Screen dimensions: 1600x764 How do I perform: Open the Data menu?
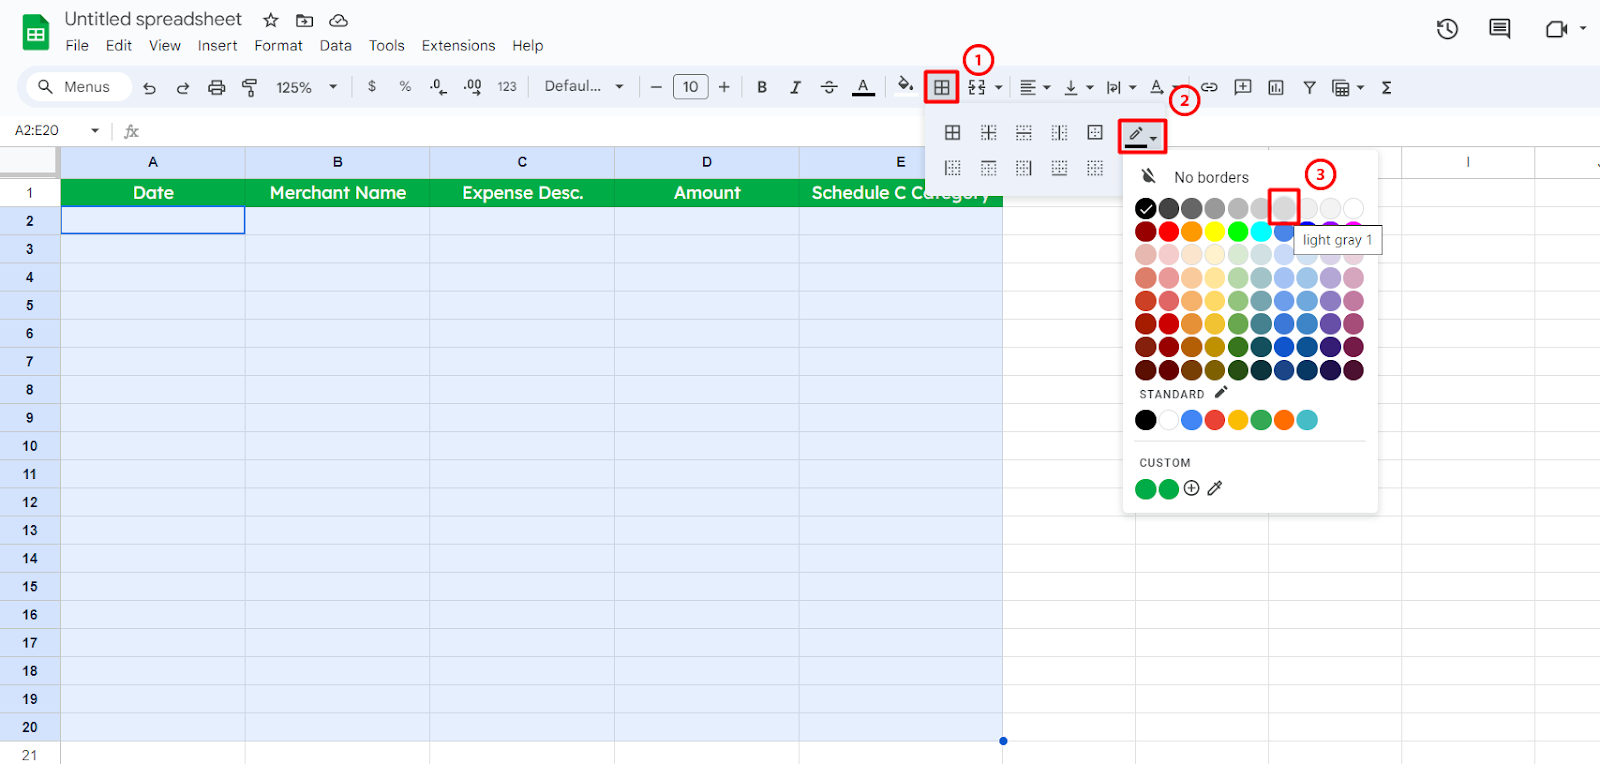pyautogui.click(x=335, y=45)
